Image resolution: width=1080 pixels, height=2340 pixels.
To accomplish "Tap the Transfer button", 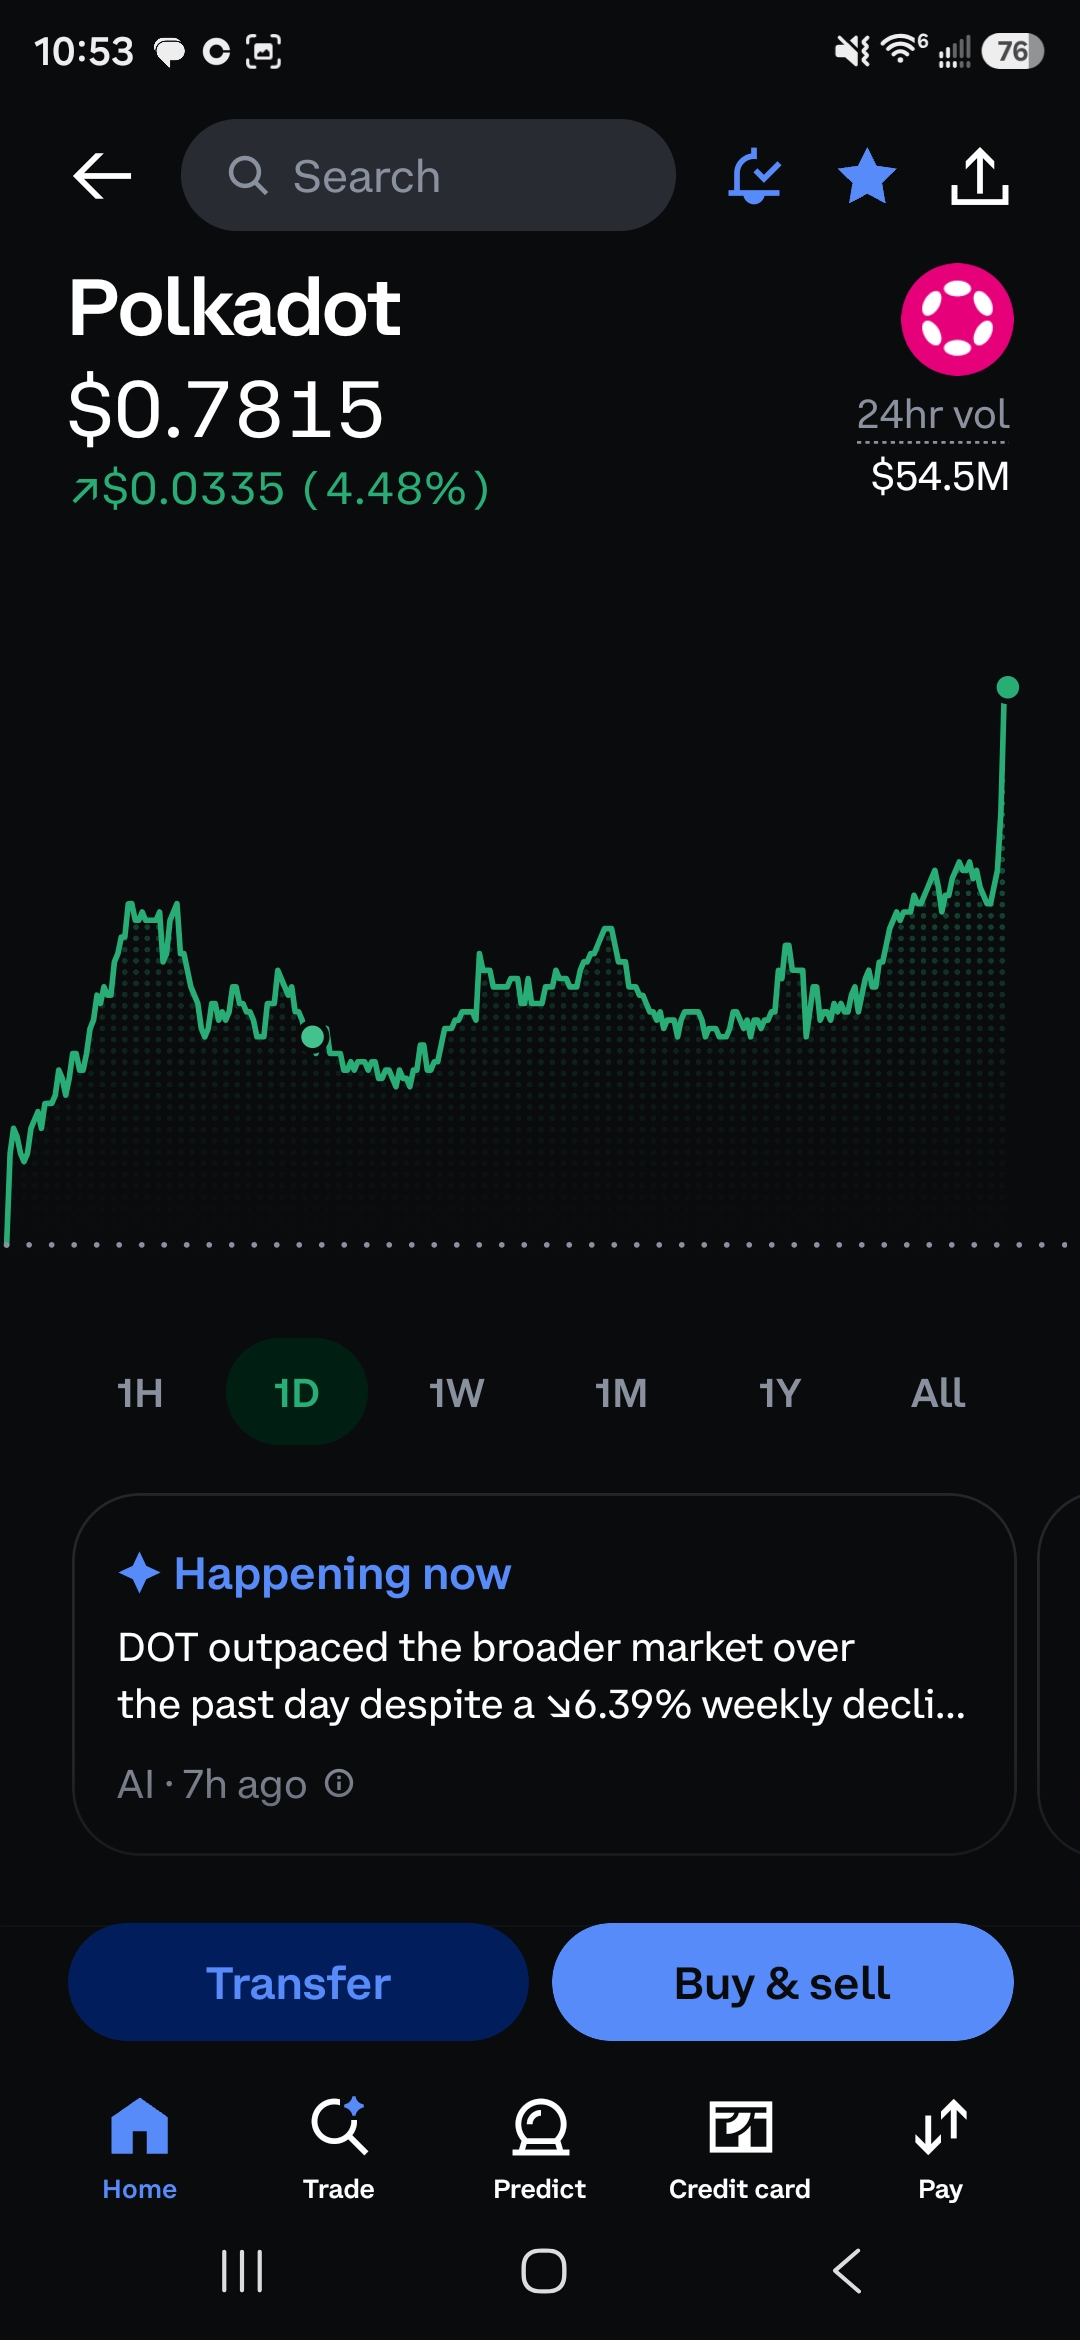I will pyautogui.click(x=298, y=1982).
